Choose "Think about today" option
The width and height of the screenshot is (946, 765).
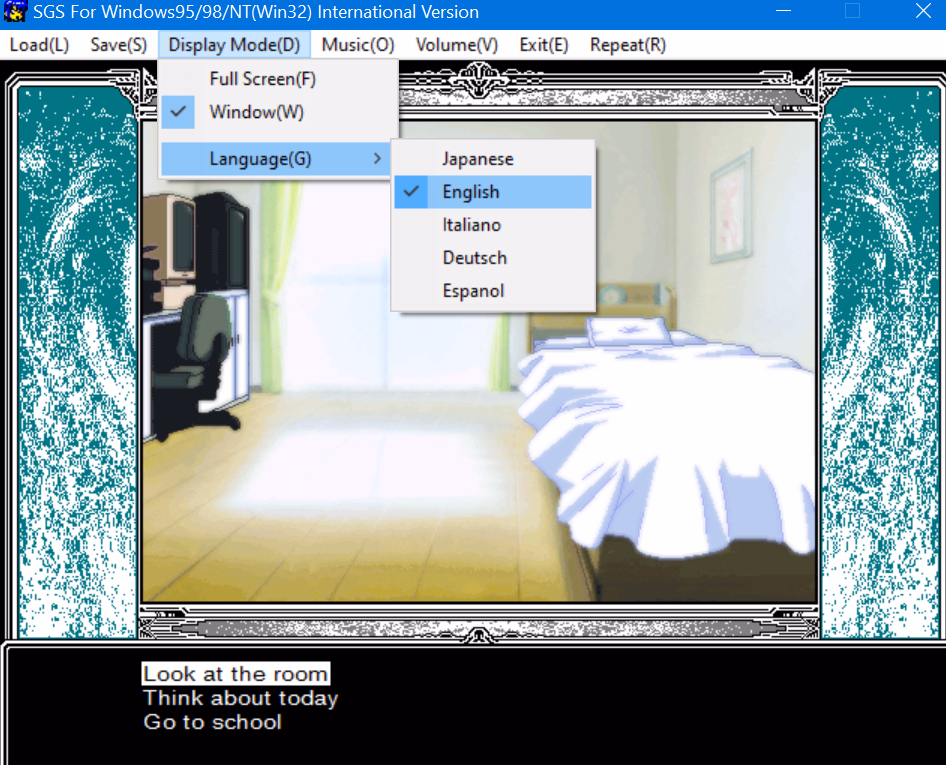tap(241, 698)
